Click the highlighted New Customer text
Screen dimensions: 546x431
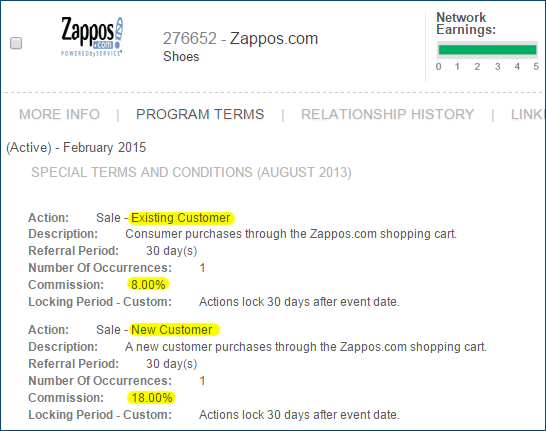pyautogui.click(x=172, y=330)
